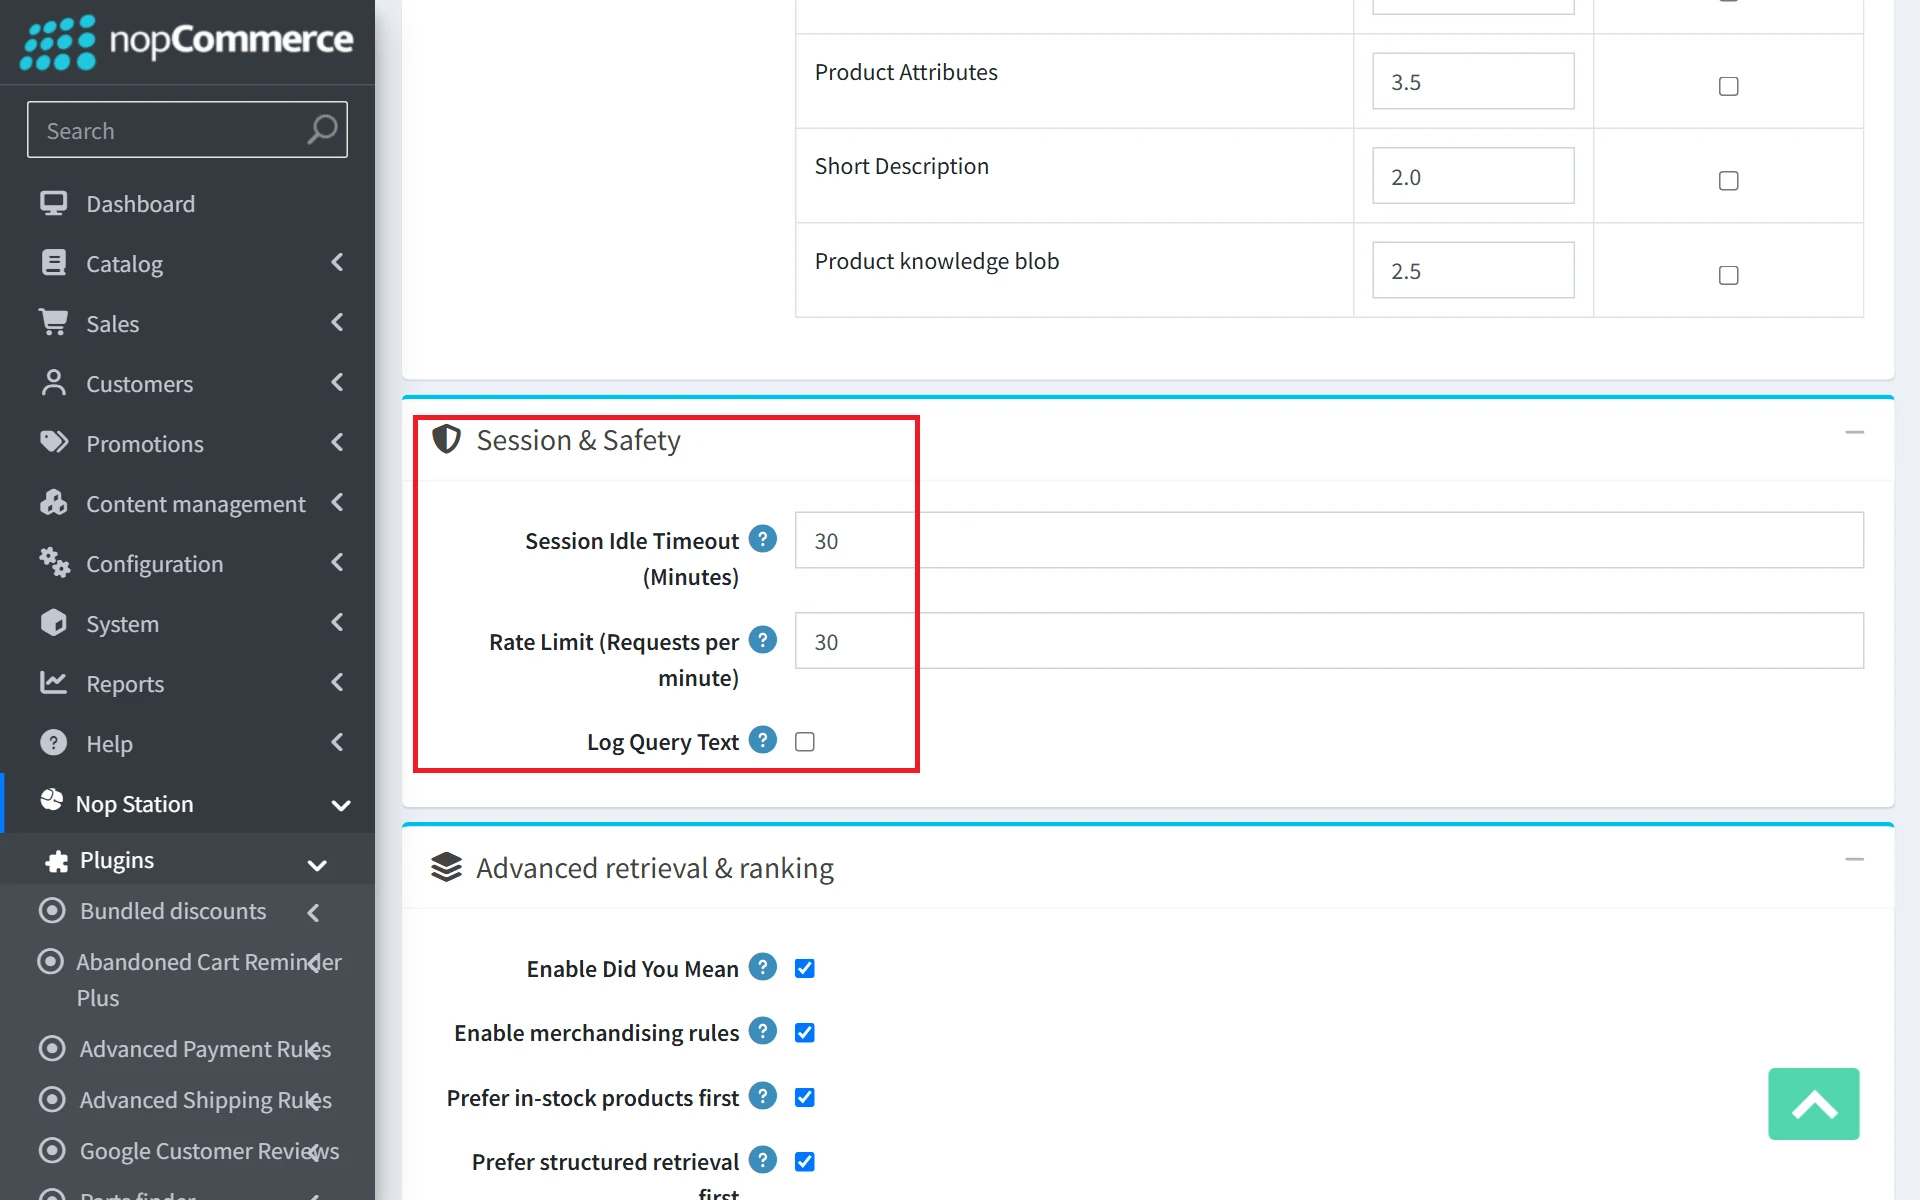
Task: Edit the Product Attributes weight field
Action: [1473, 82]
